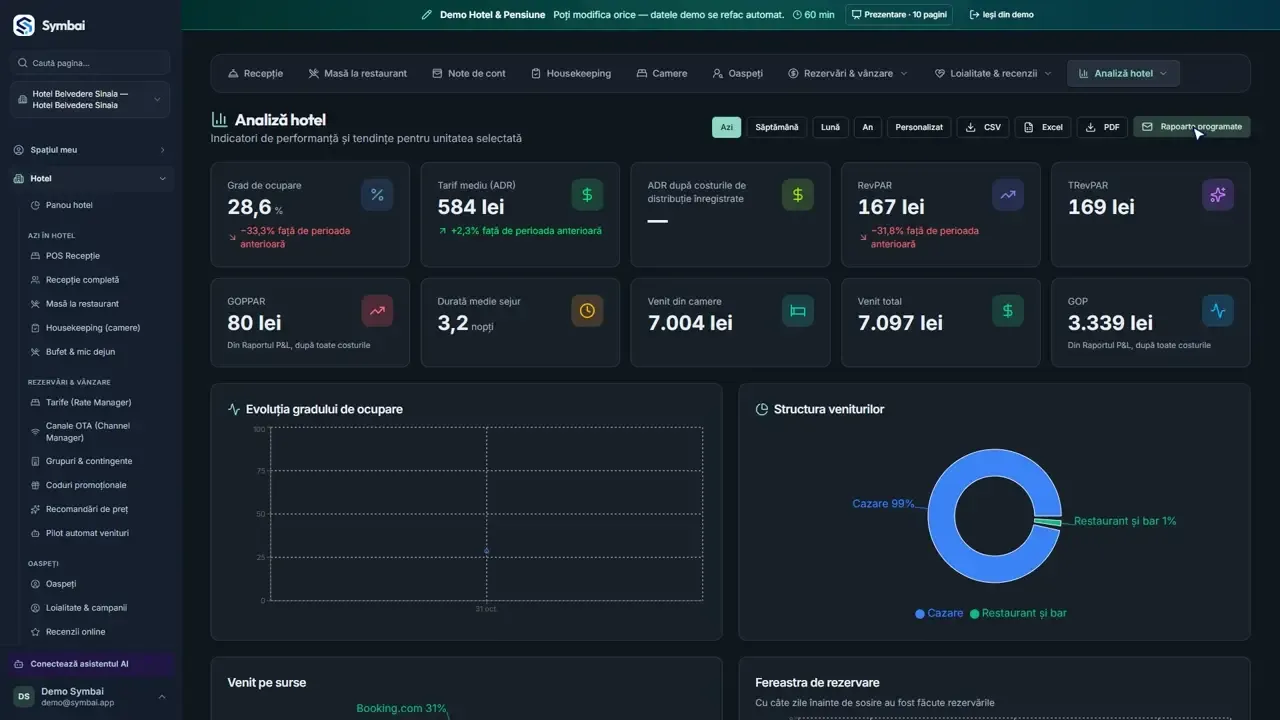Image resolution: width=1280 pixels, height=720 pixels.
Task: Click the Prezentare · 10 pagini button
Action: [899, 15]
